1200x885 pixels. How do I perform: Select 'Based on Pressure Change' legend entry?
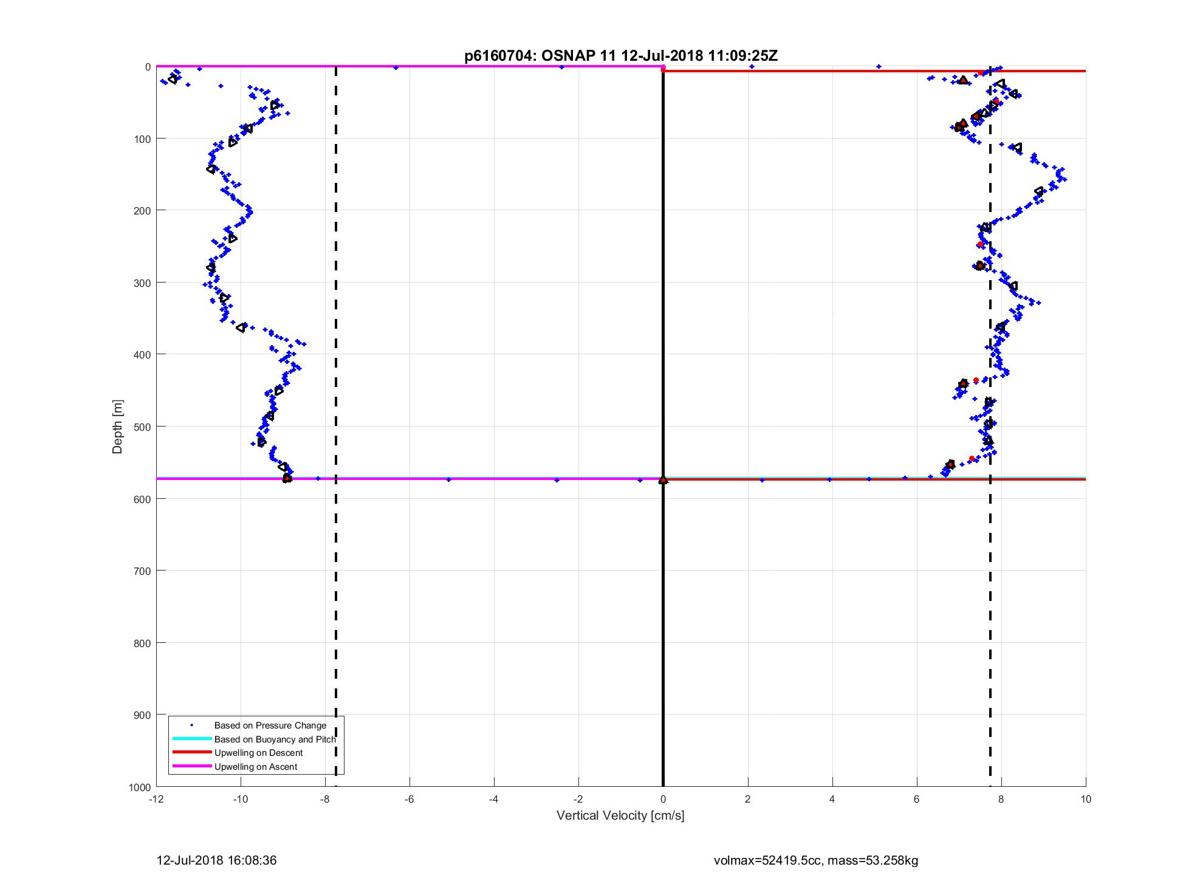point(270,725)
